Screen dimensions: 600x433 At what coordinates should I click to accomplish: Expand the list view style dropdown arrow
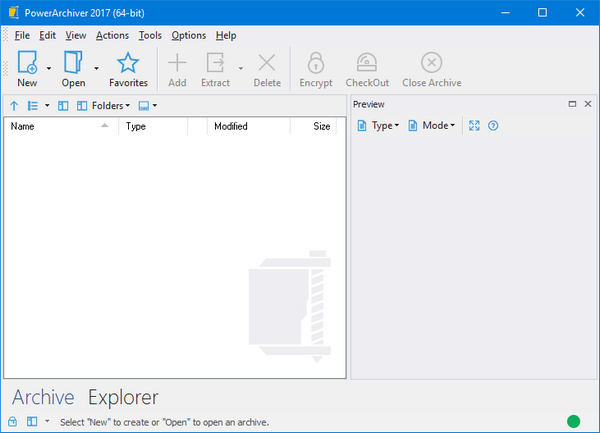coord(47,105)
